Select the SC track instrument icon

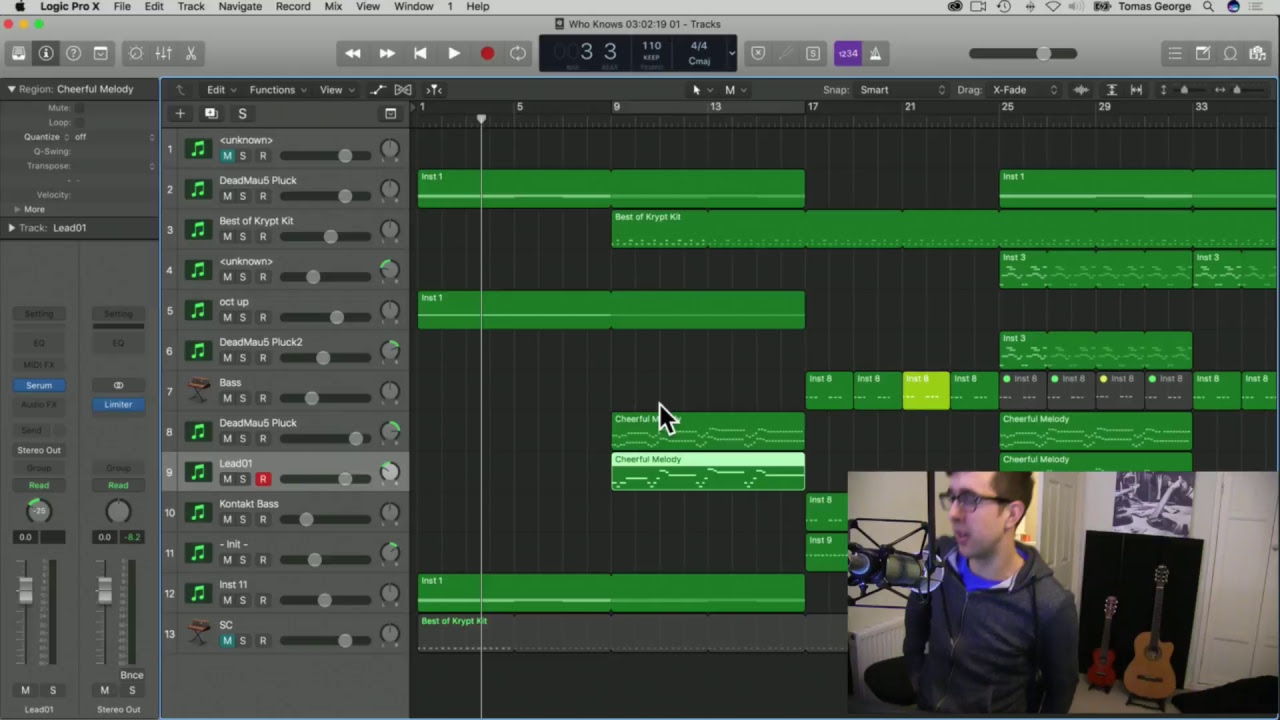pyautogui.click(x=198, y=633)
